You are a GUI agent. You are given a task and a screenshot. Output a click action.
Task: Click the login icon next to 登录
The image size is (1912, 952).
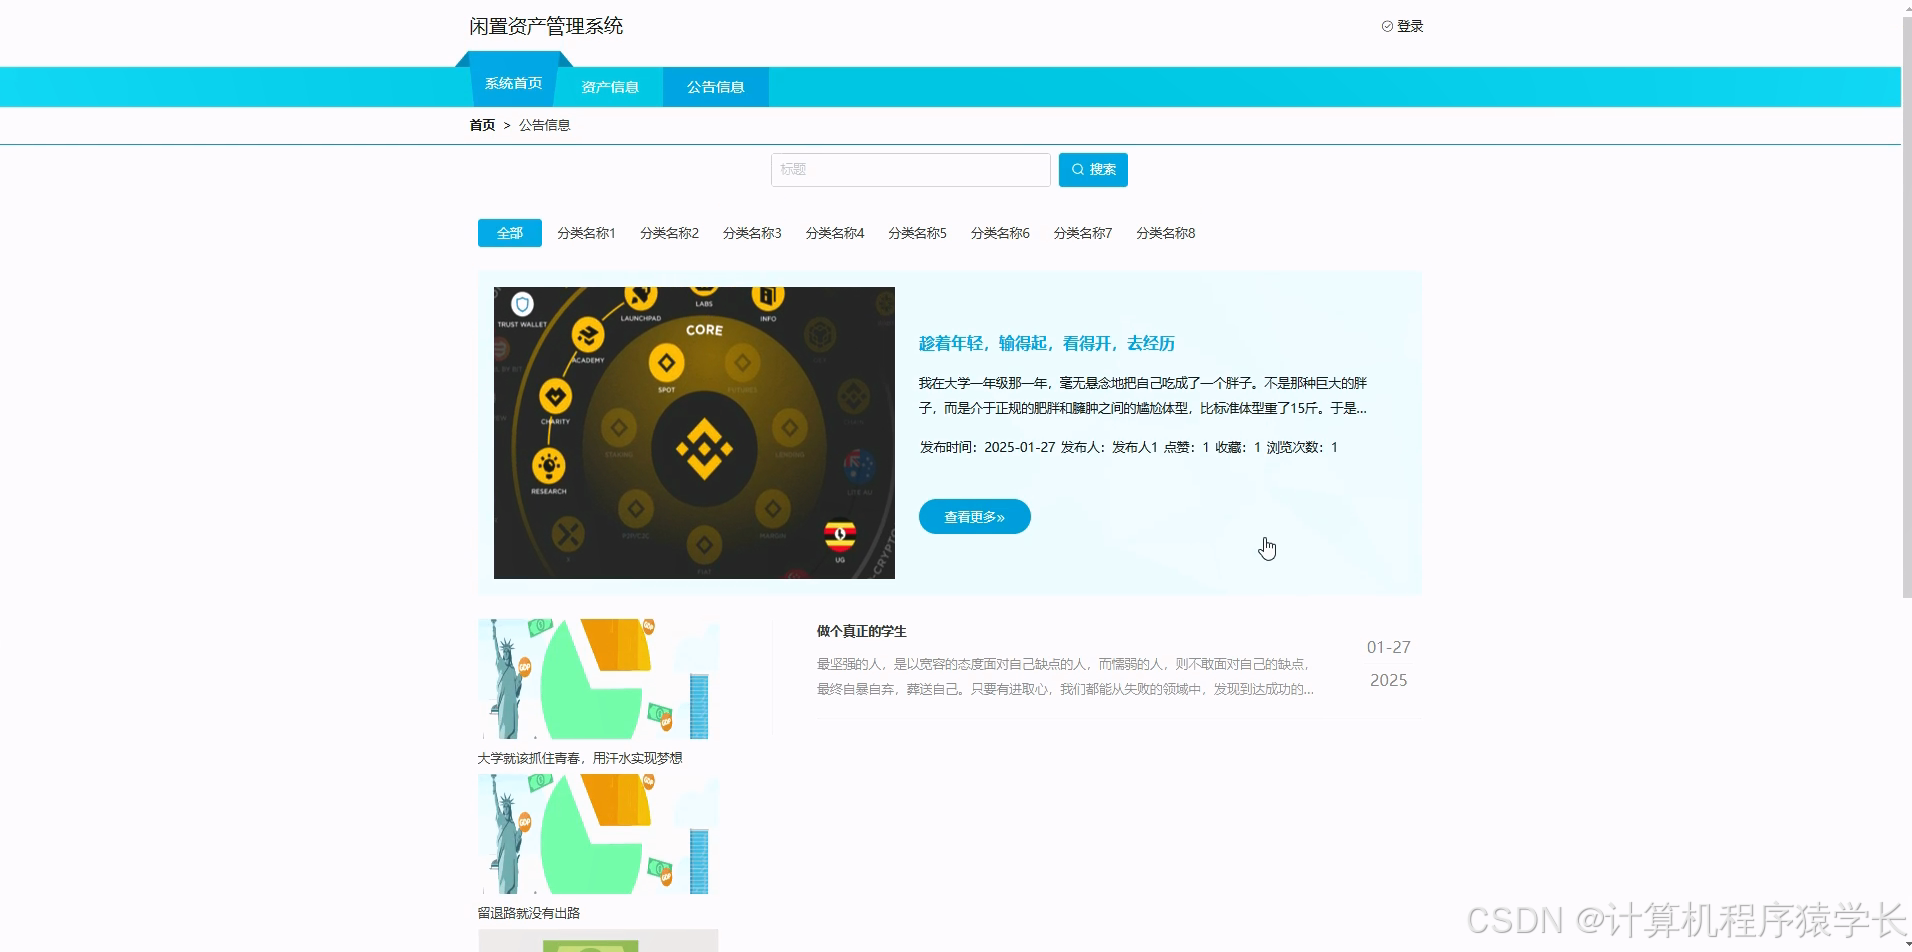click(x=1386, y=26)
